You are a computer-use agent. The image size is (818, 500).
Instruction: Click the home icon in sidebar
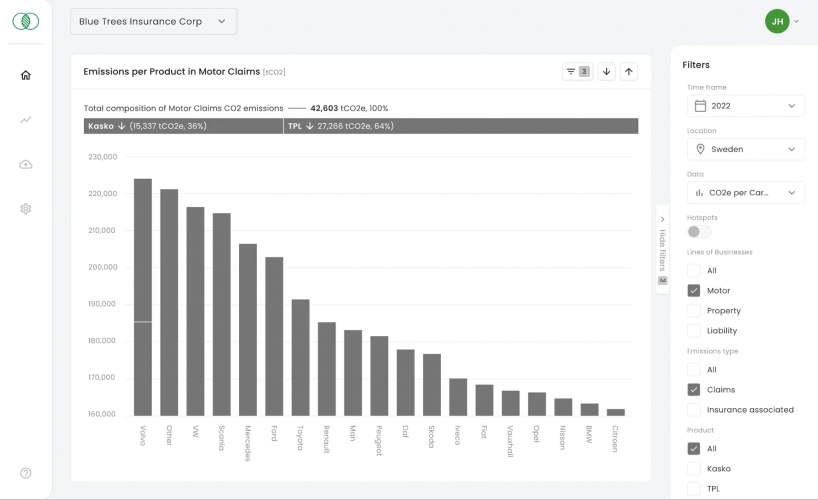[26, 75]
